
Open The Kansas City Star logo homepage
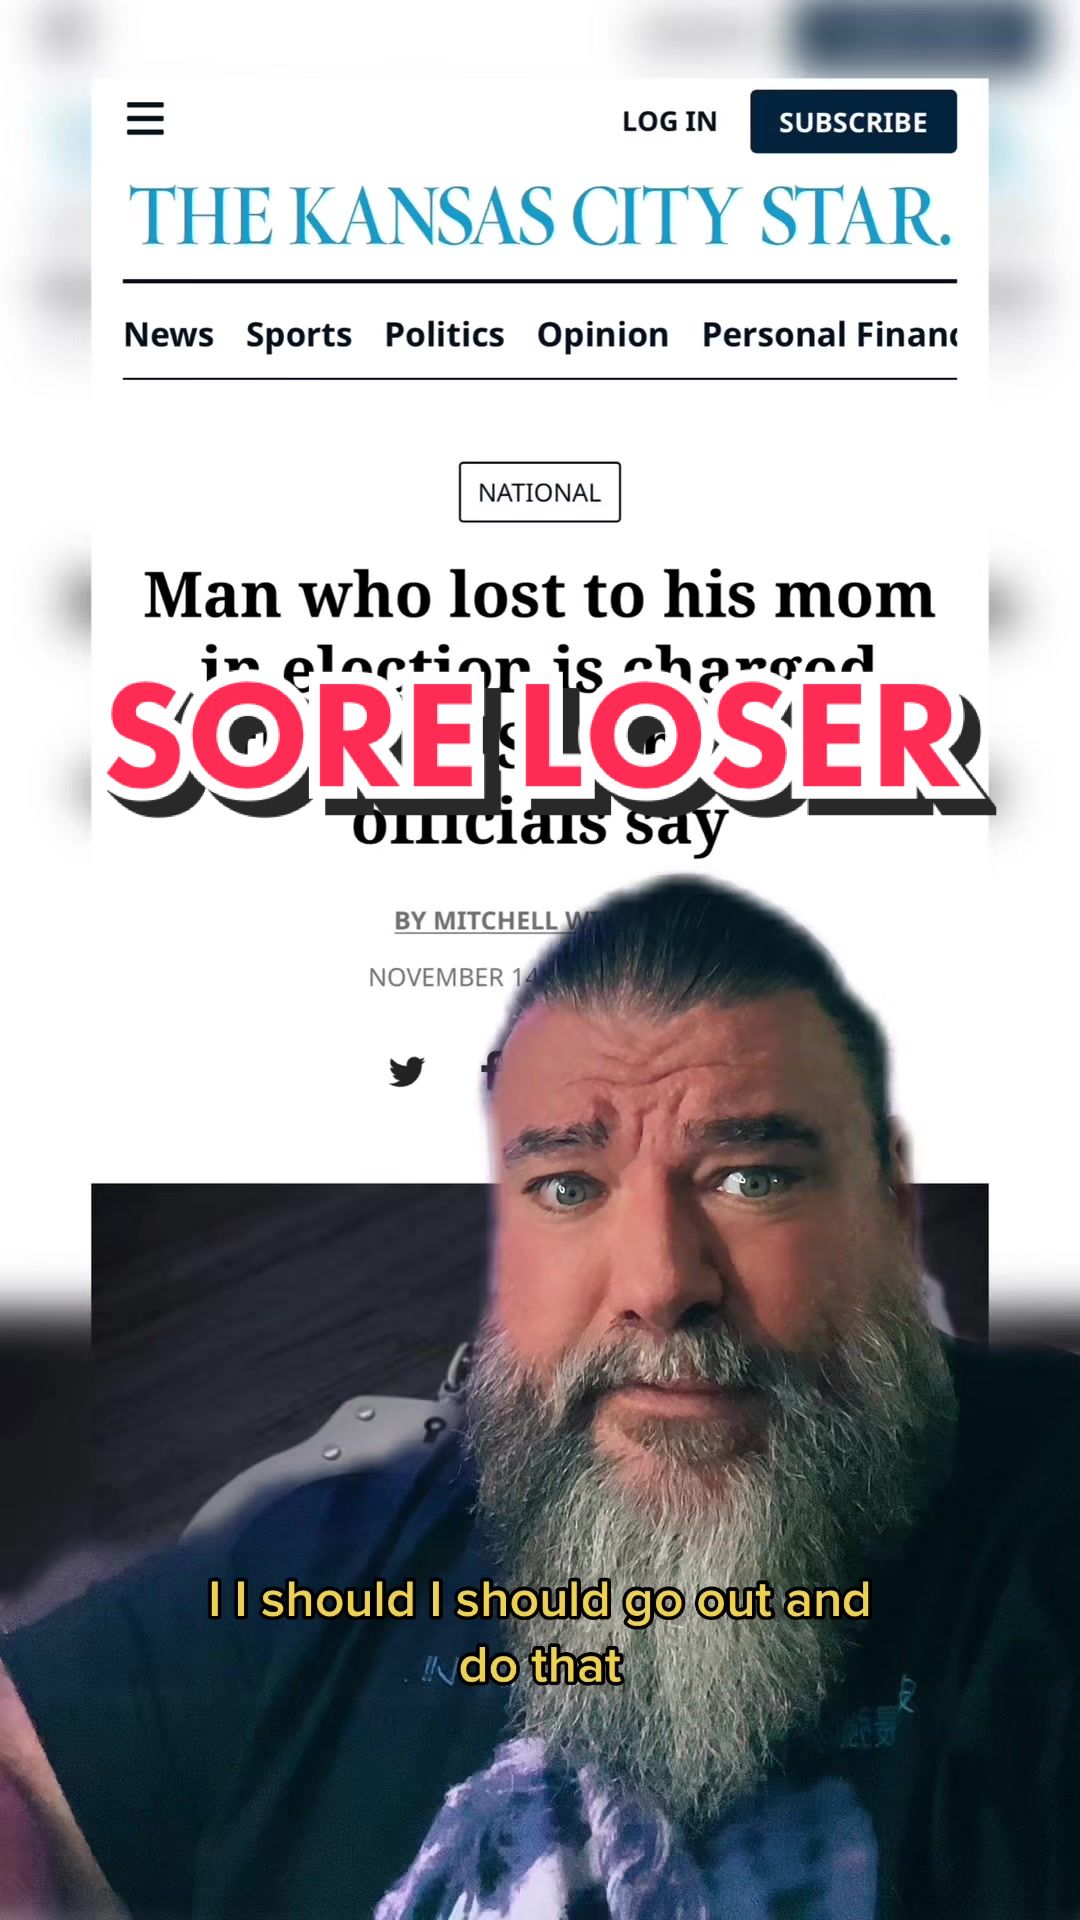click(x=540, y=216)
